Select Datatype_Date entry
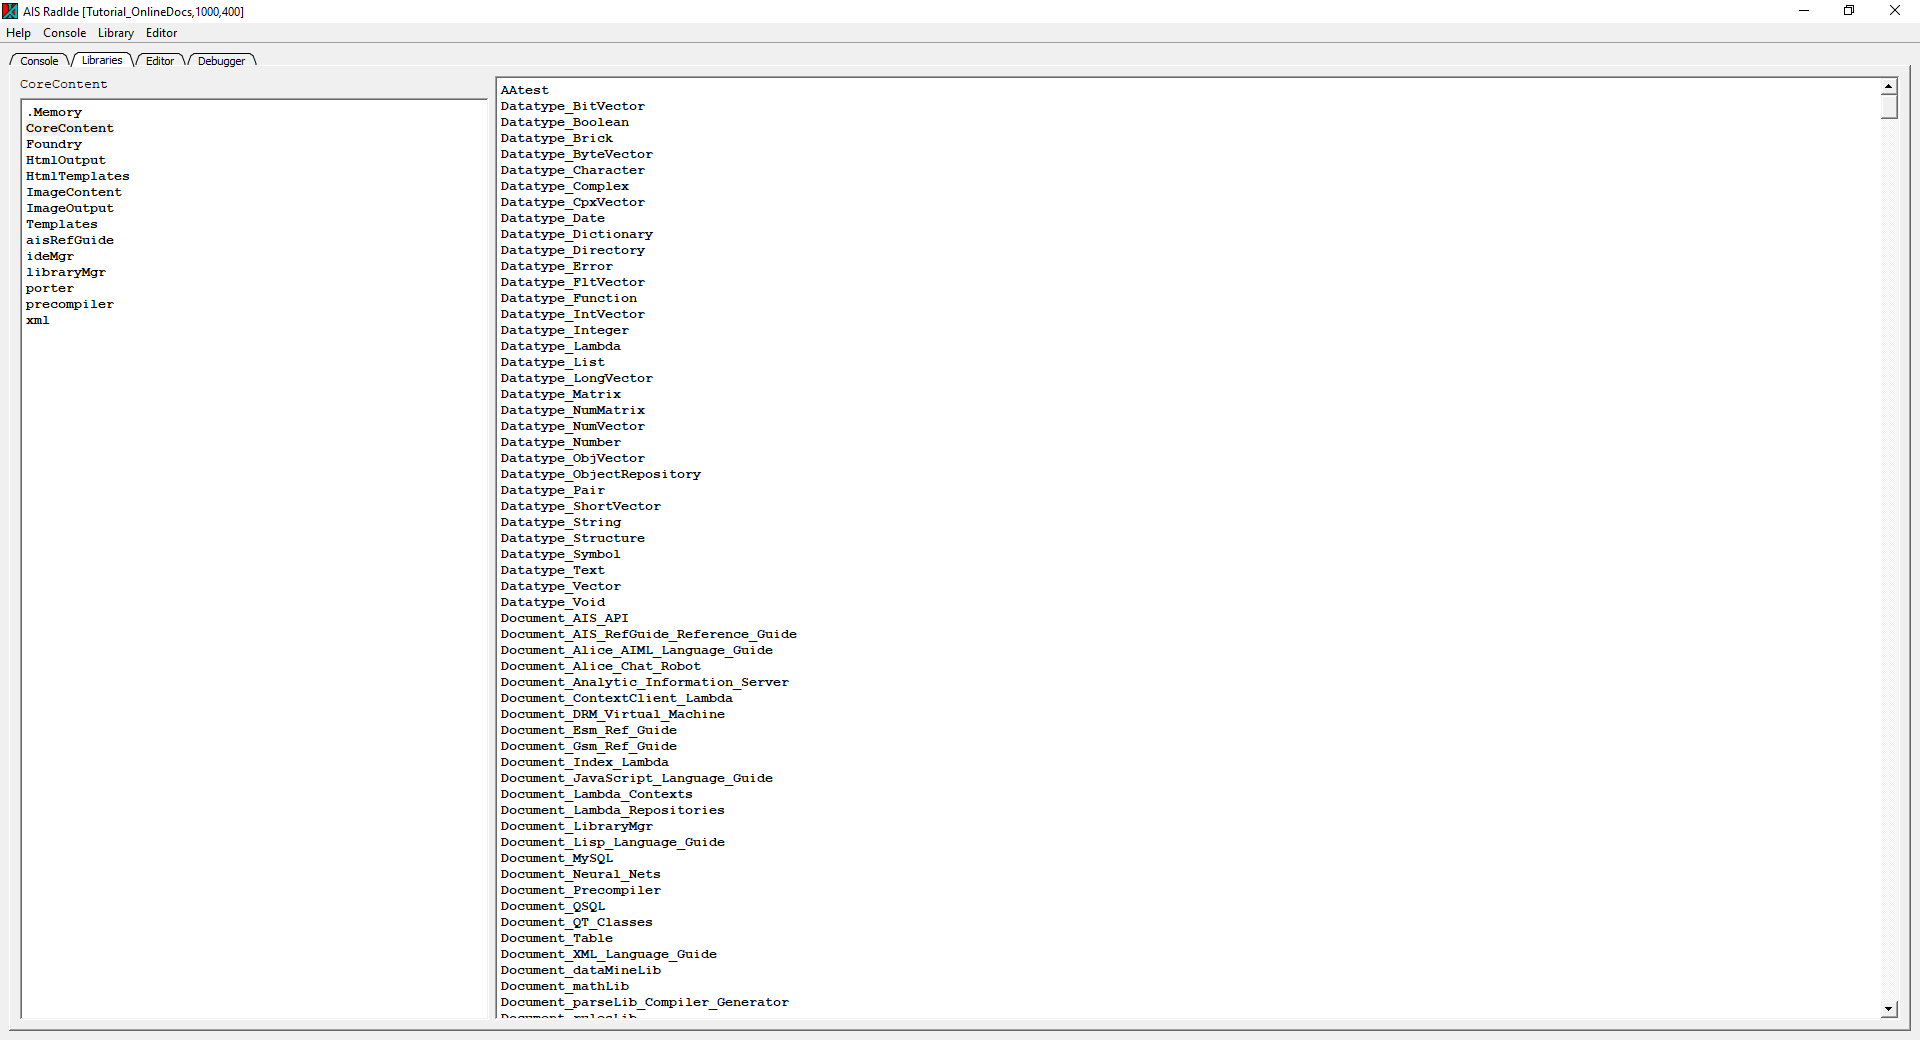Image resolution: width=1920 pixels, height=1040 pixels. click(x=553, y=218)
